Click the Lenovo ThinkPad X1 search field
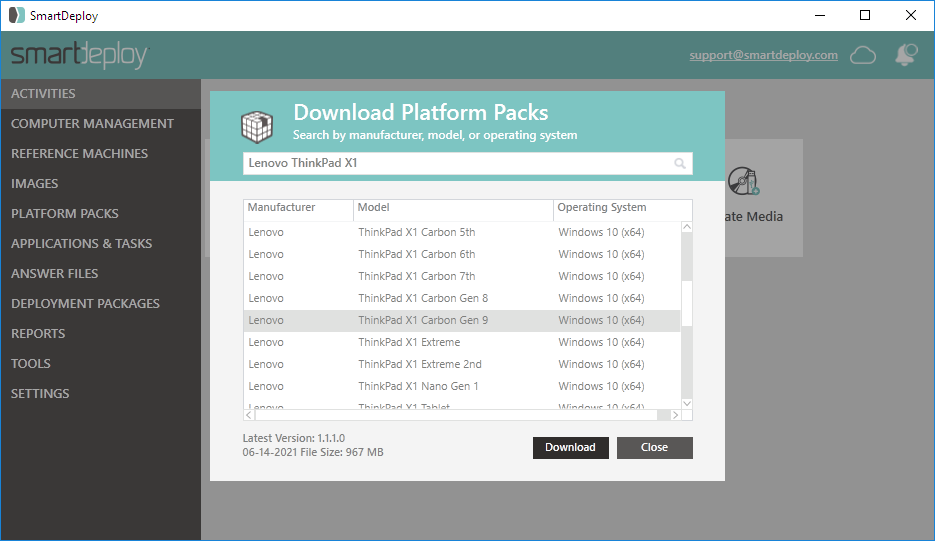The width and height of the screenshot is (935, 541). pos(468,163)
